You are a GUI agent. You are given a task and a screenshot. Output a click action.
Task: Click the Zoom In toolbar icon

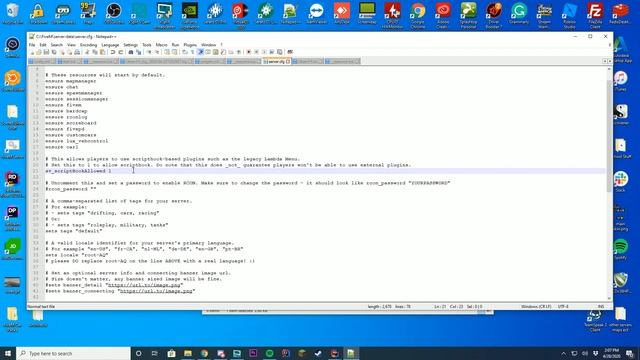149,52
